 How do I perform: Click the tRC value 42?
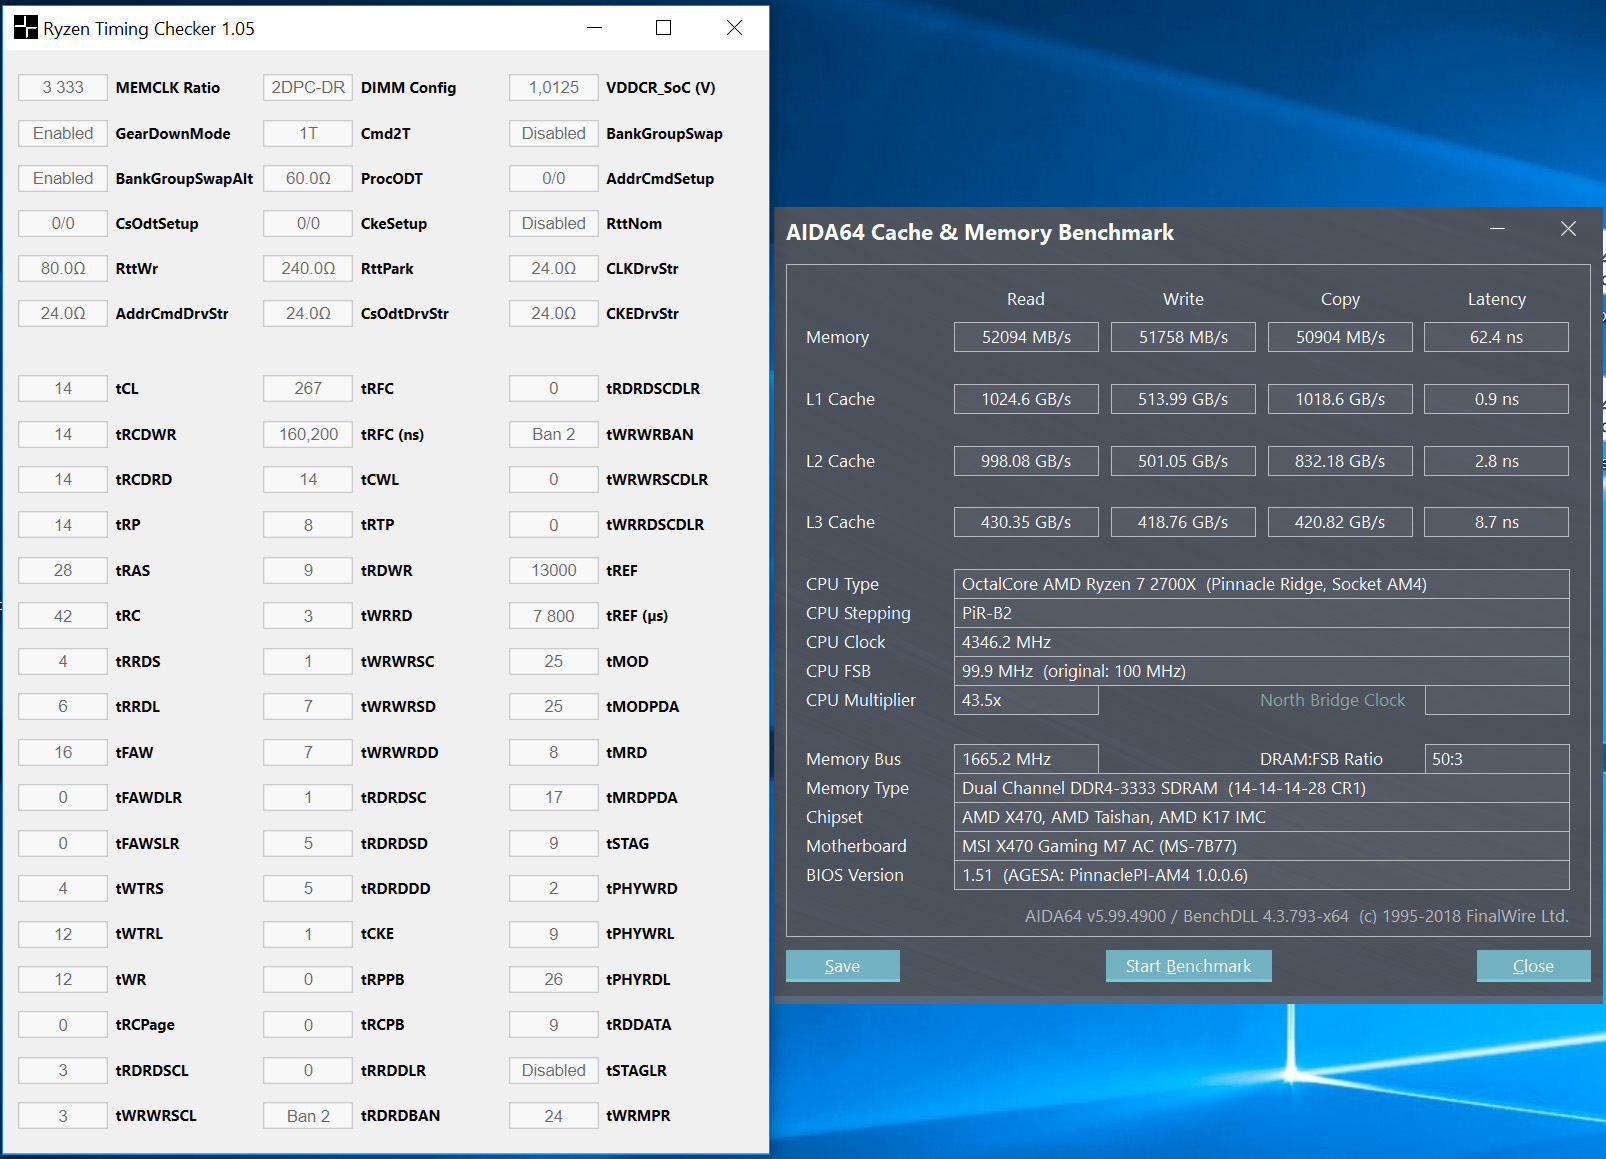pyautogui.click(x=63, y=616)
